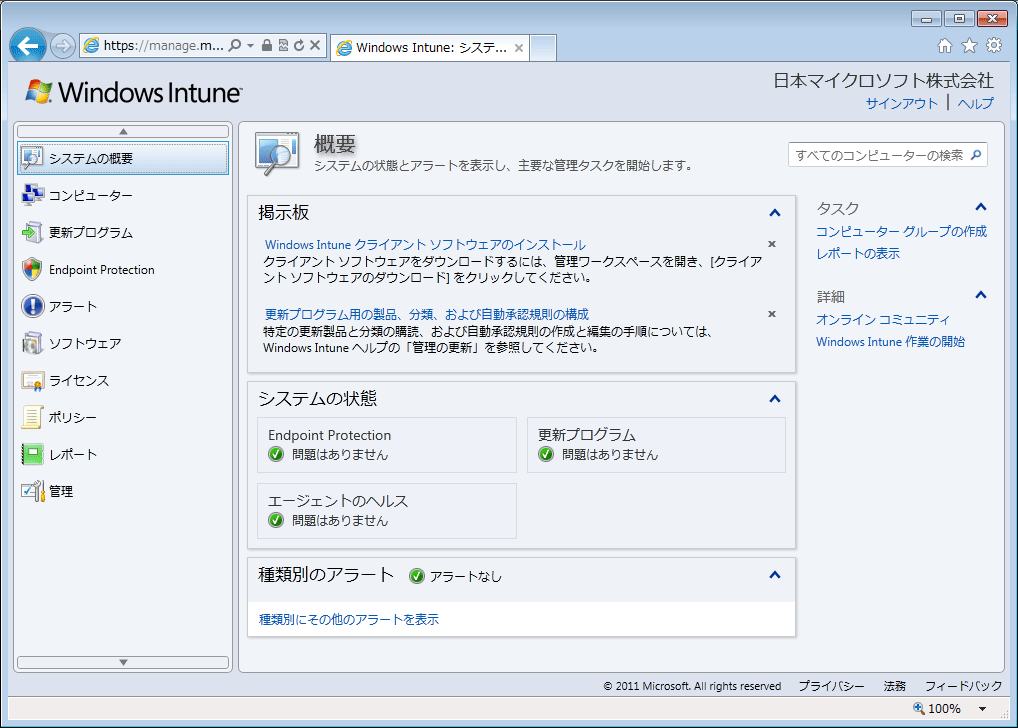Click the サインアウト link
The image size is (1018, 728).
[x=902, y=103]
